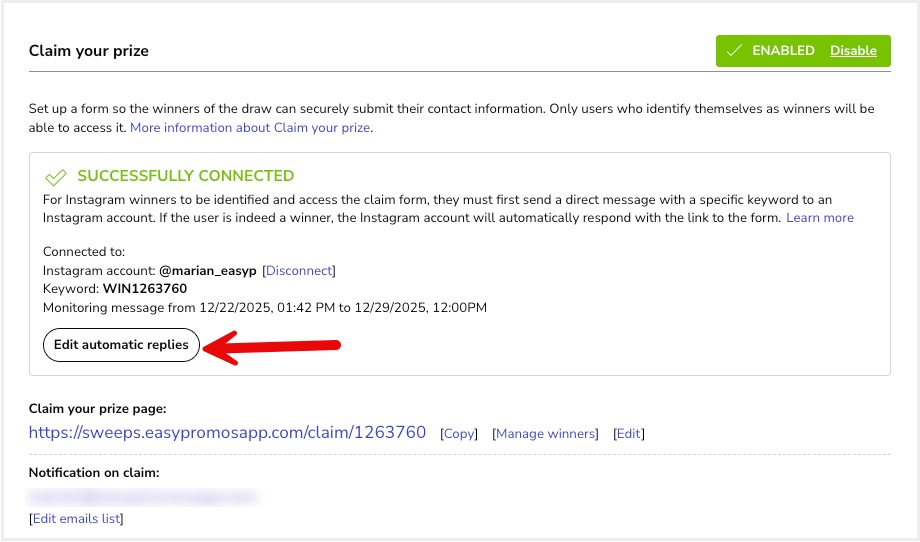Click the blurred notification email address
The width and height of the screenshot is (920, 542).
(x=143, y=496)
